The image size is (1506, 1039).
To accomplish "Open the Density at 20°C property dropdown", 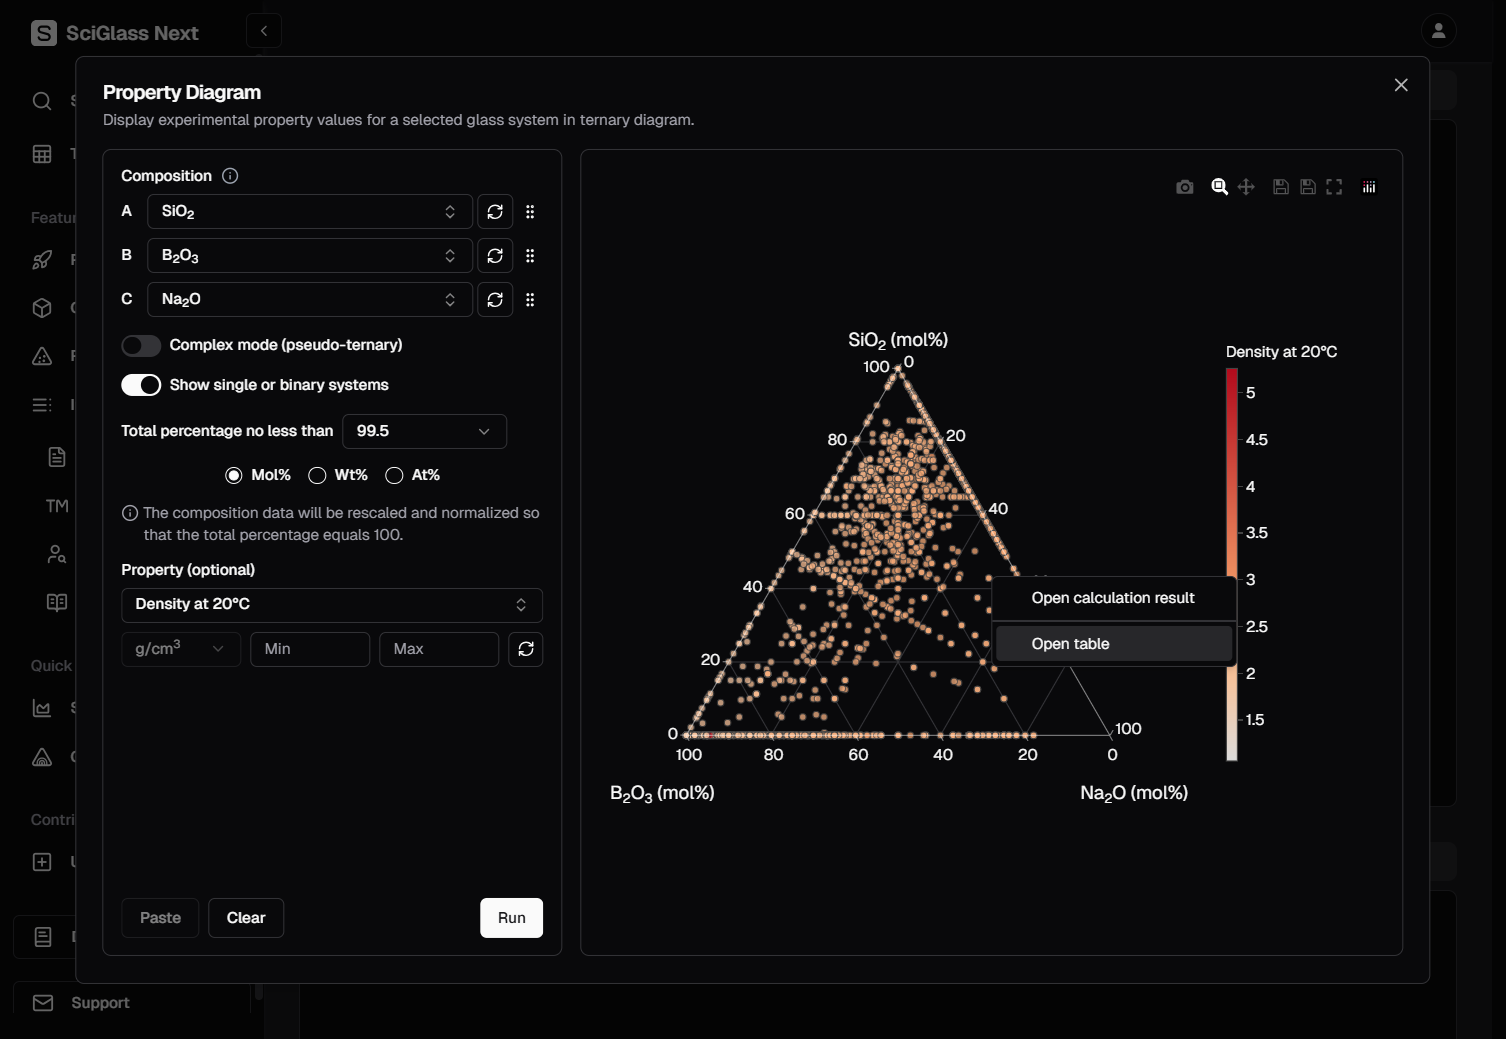I will (x=331, y=605).
